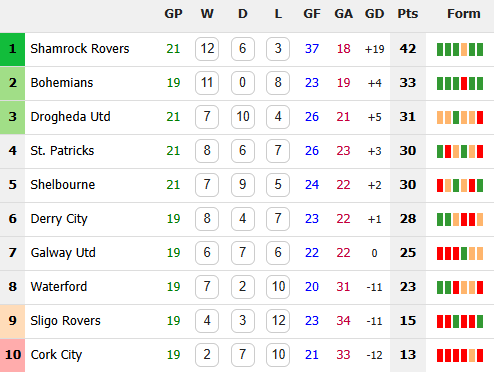Select the Bohemians team name
Viewport: 494px width, 372px height.
tap(62, 83)
